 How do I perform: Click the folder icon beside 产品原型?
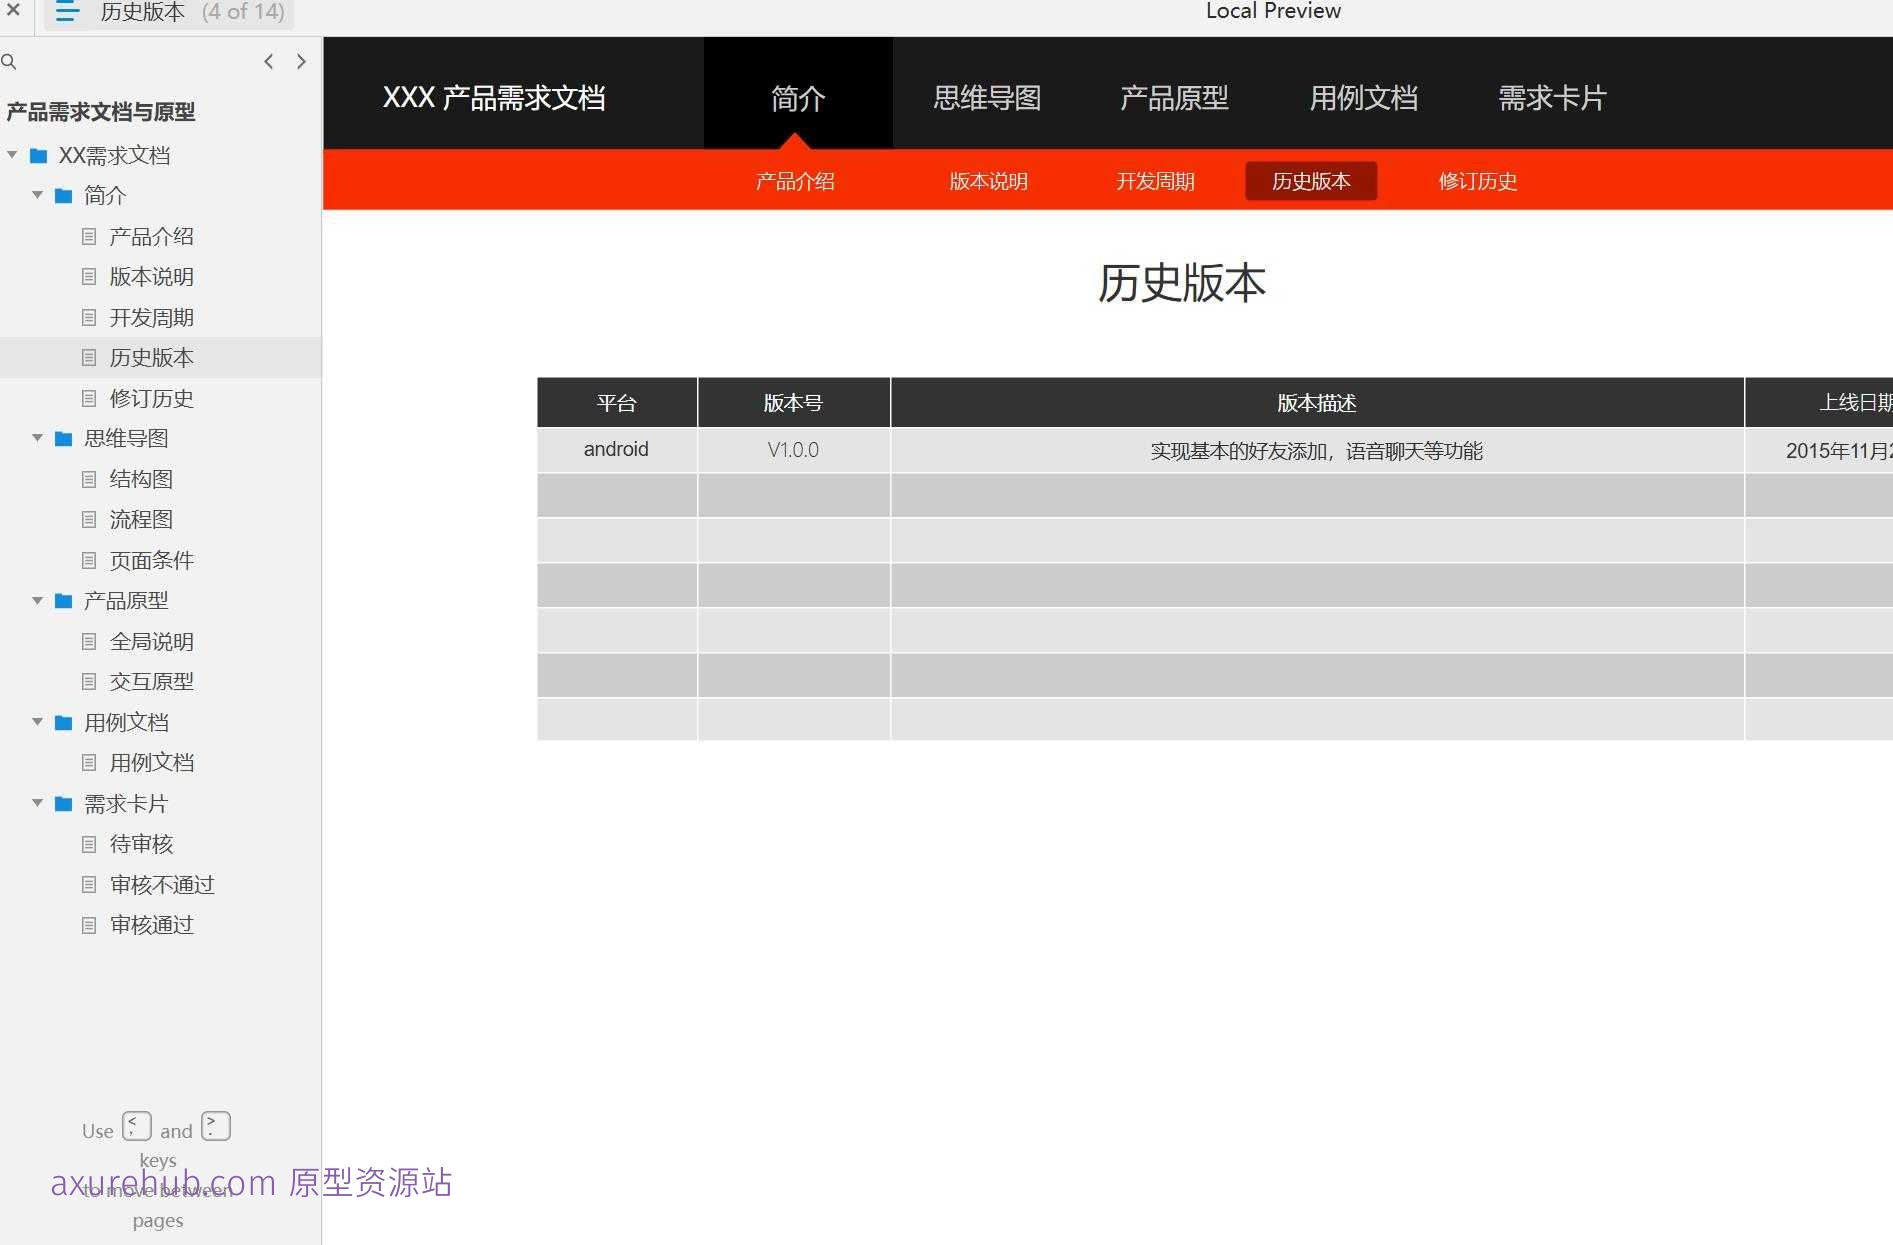[62, 600]
